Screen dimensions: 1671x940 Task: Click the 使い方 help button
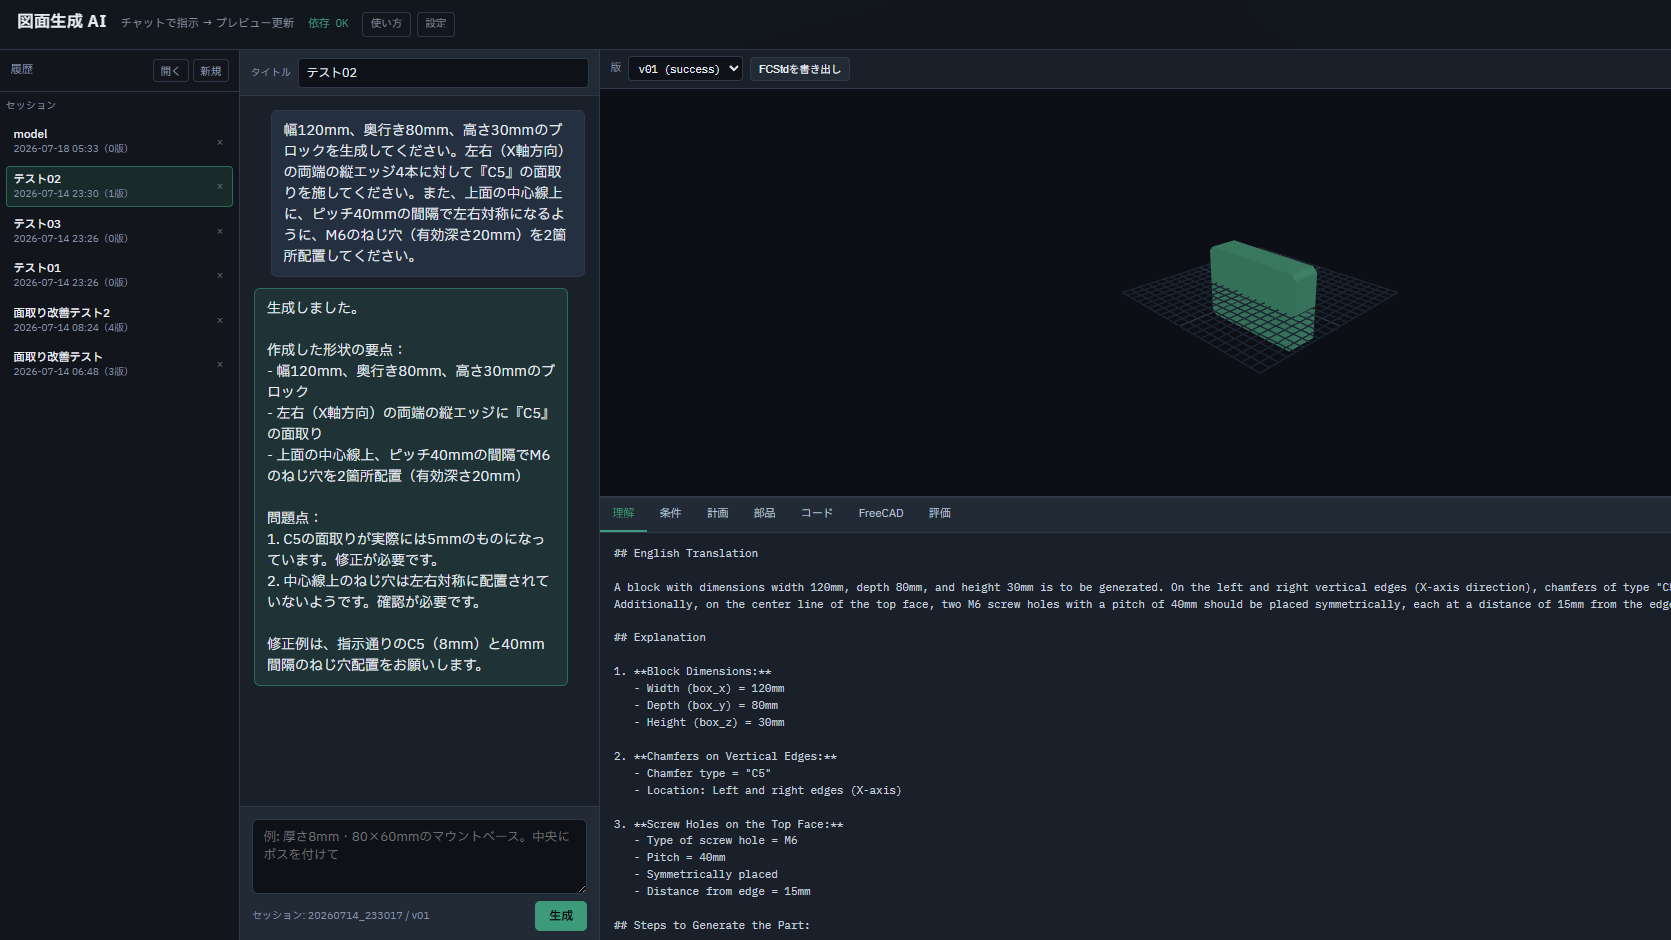tap(386, 23)
